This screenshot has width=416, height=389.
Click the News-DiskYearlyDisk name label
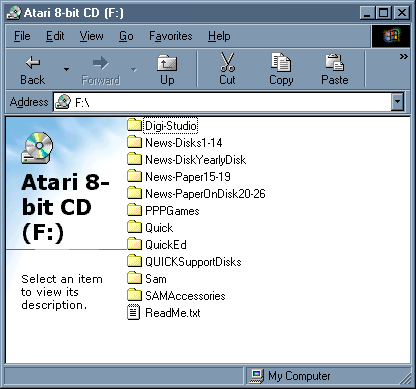pos(196,160)
